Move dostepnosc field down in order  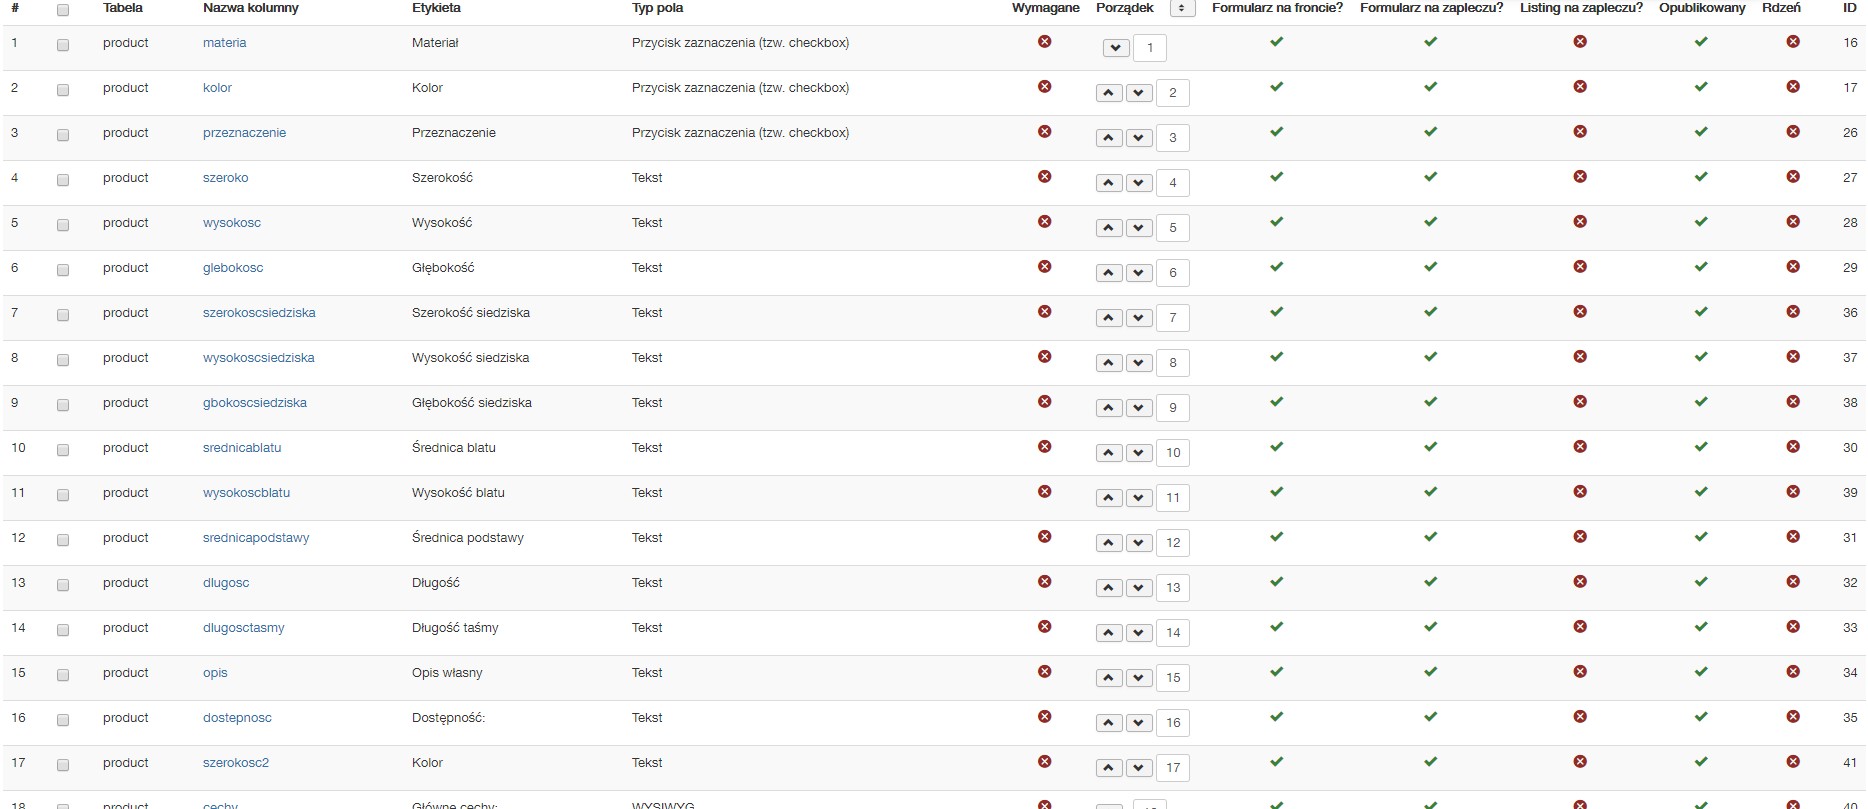(1139, 723)
